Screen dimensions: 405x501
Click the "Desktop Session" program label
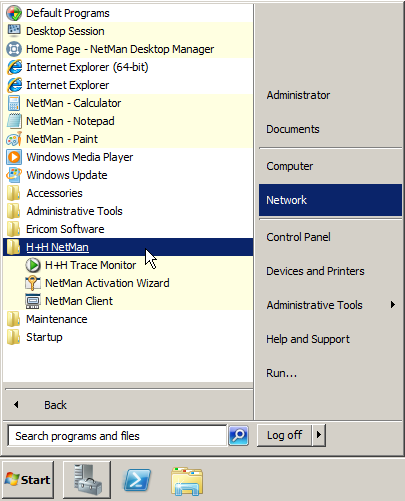[65, 31]
